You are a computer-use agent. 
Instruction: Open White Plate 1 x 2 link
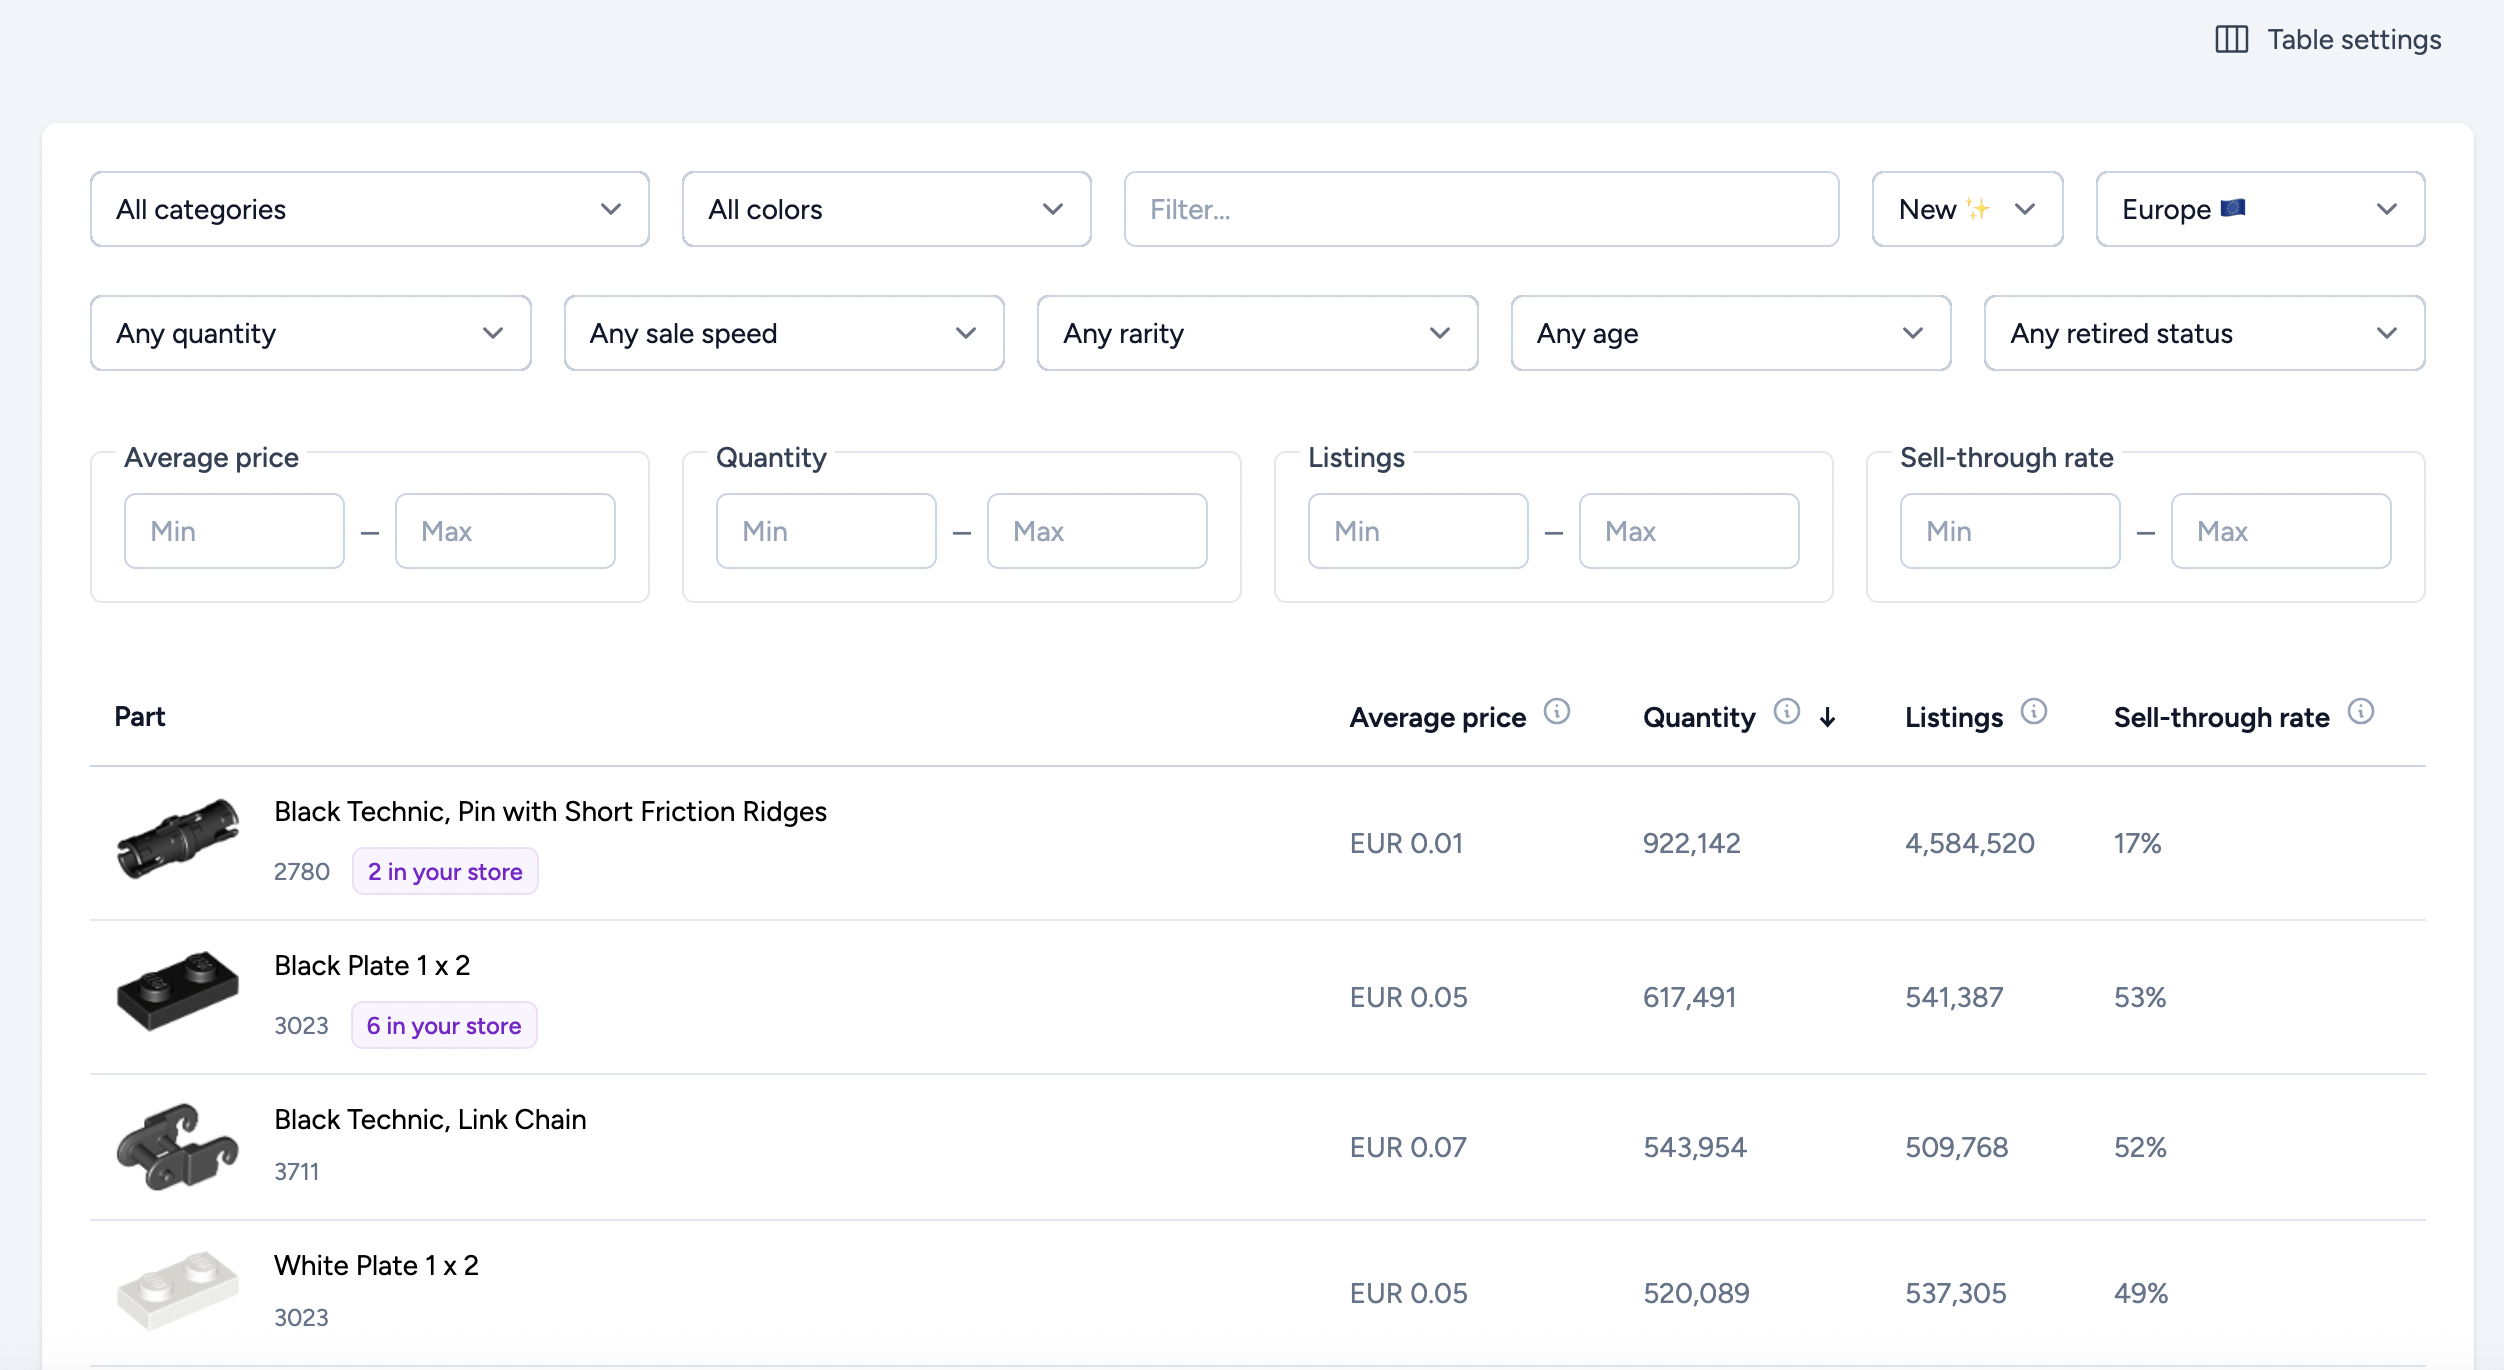pyautogui.click(x=376, y=1265)
